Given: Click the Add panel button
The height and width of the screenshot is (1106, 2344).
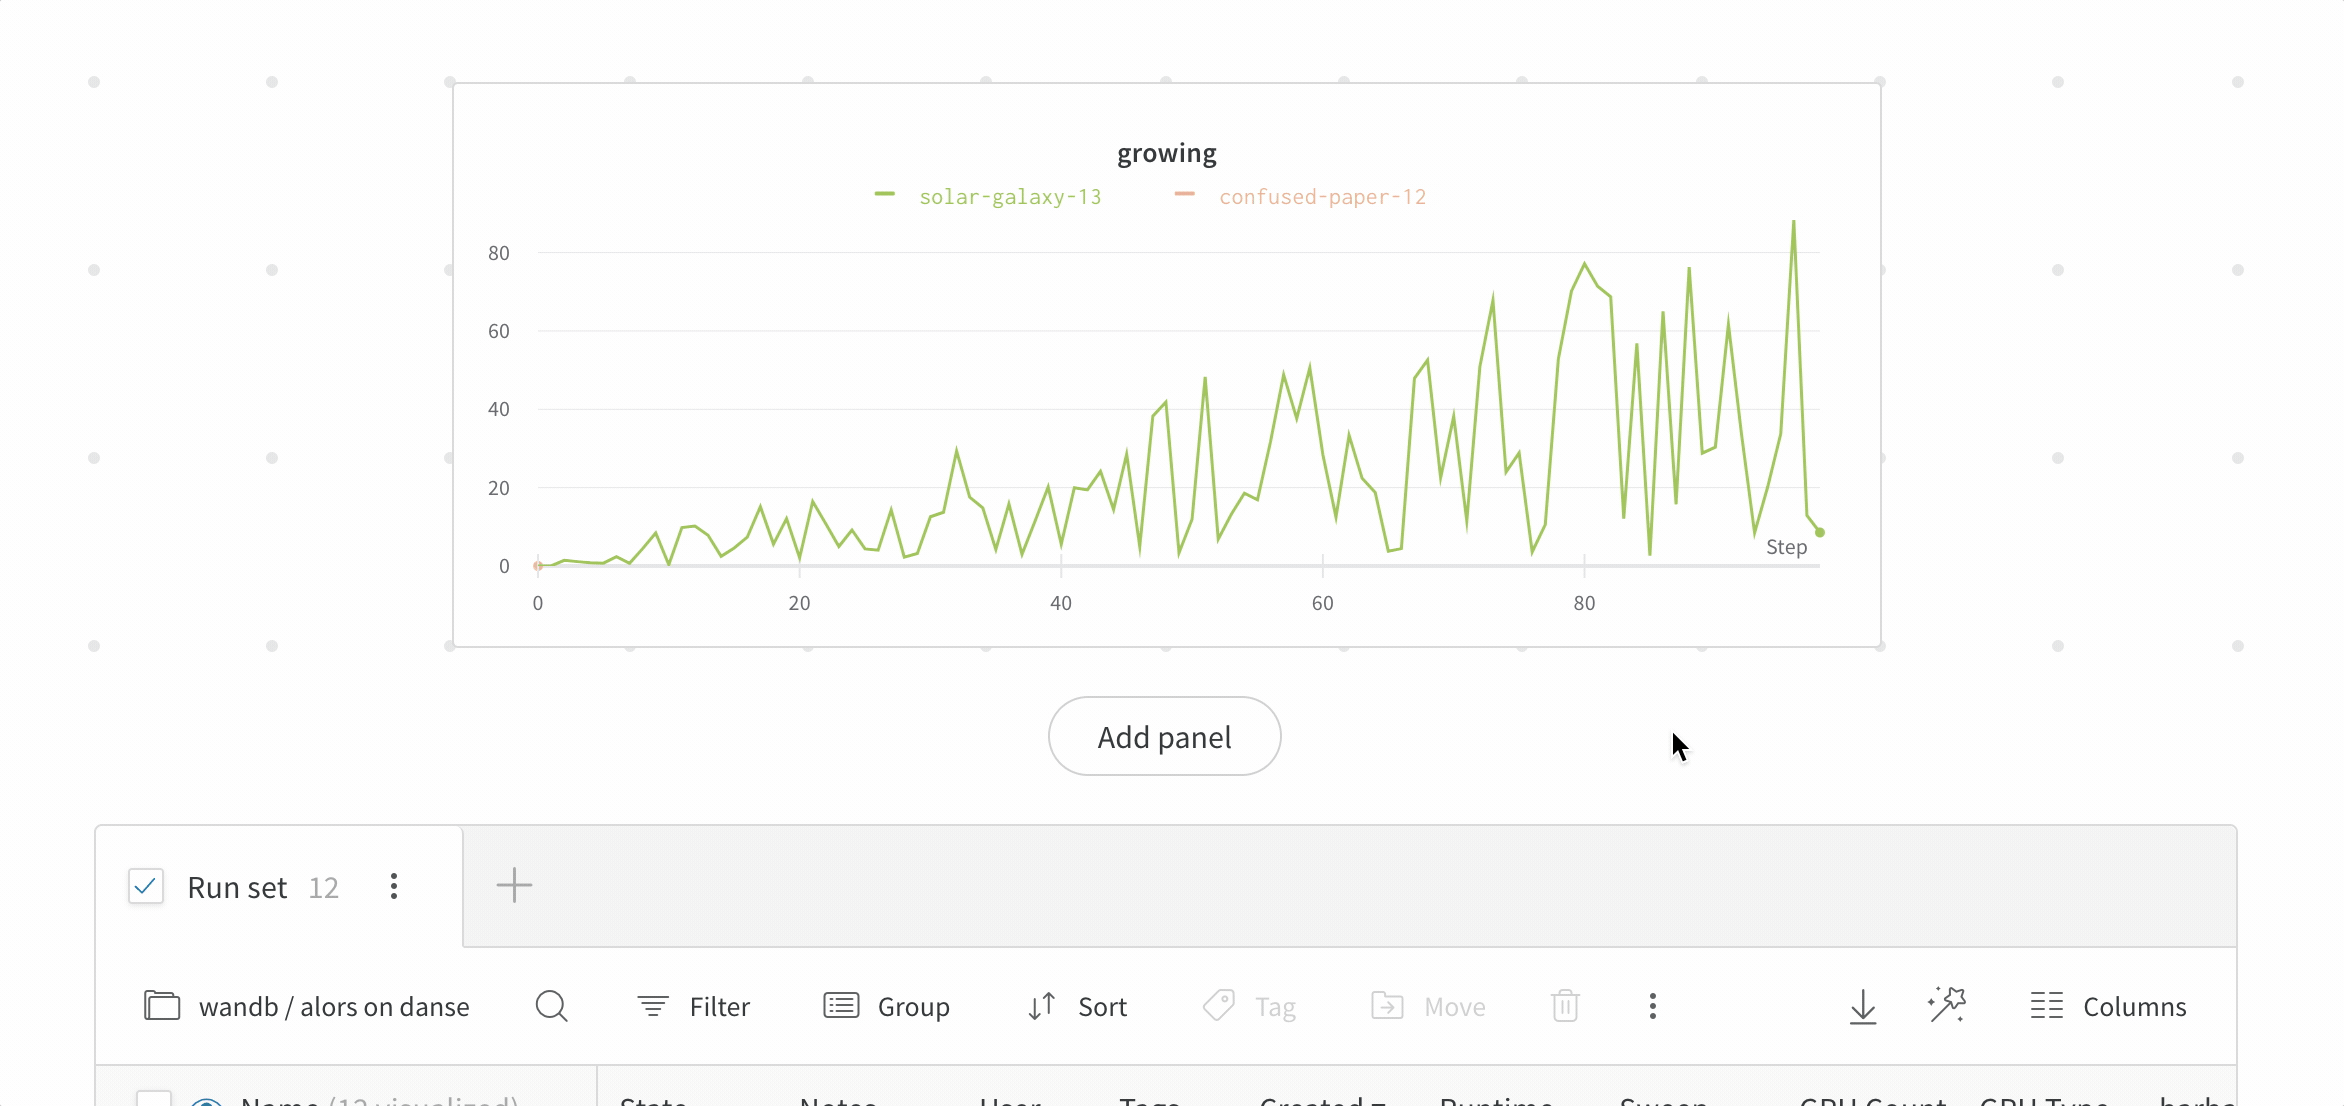Looking at the screenshot, I should click(1164, 737).
